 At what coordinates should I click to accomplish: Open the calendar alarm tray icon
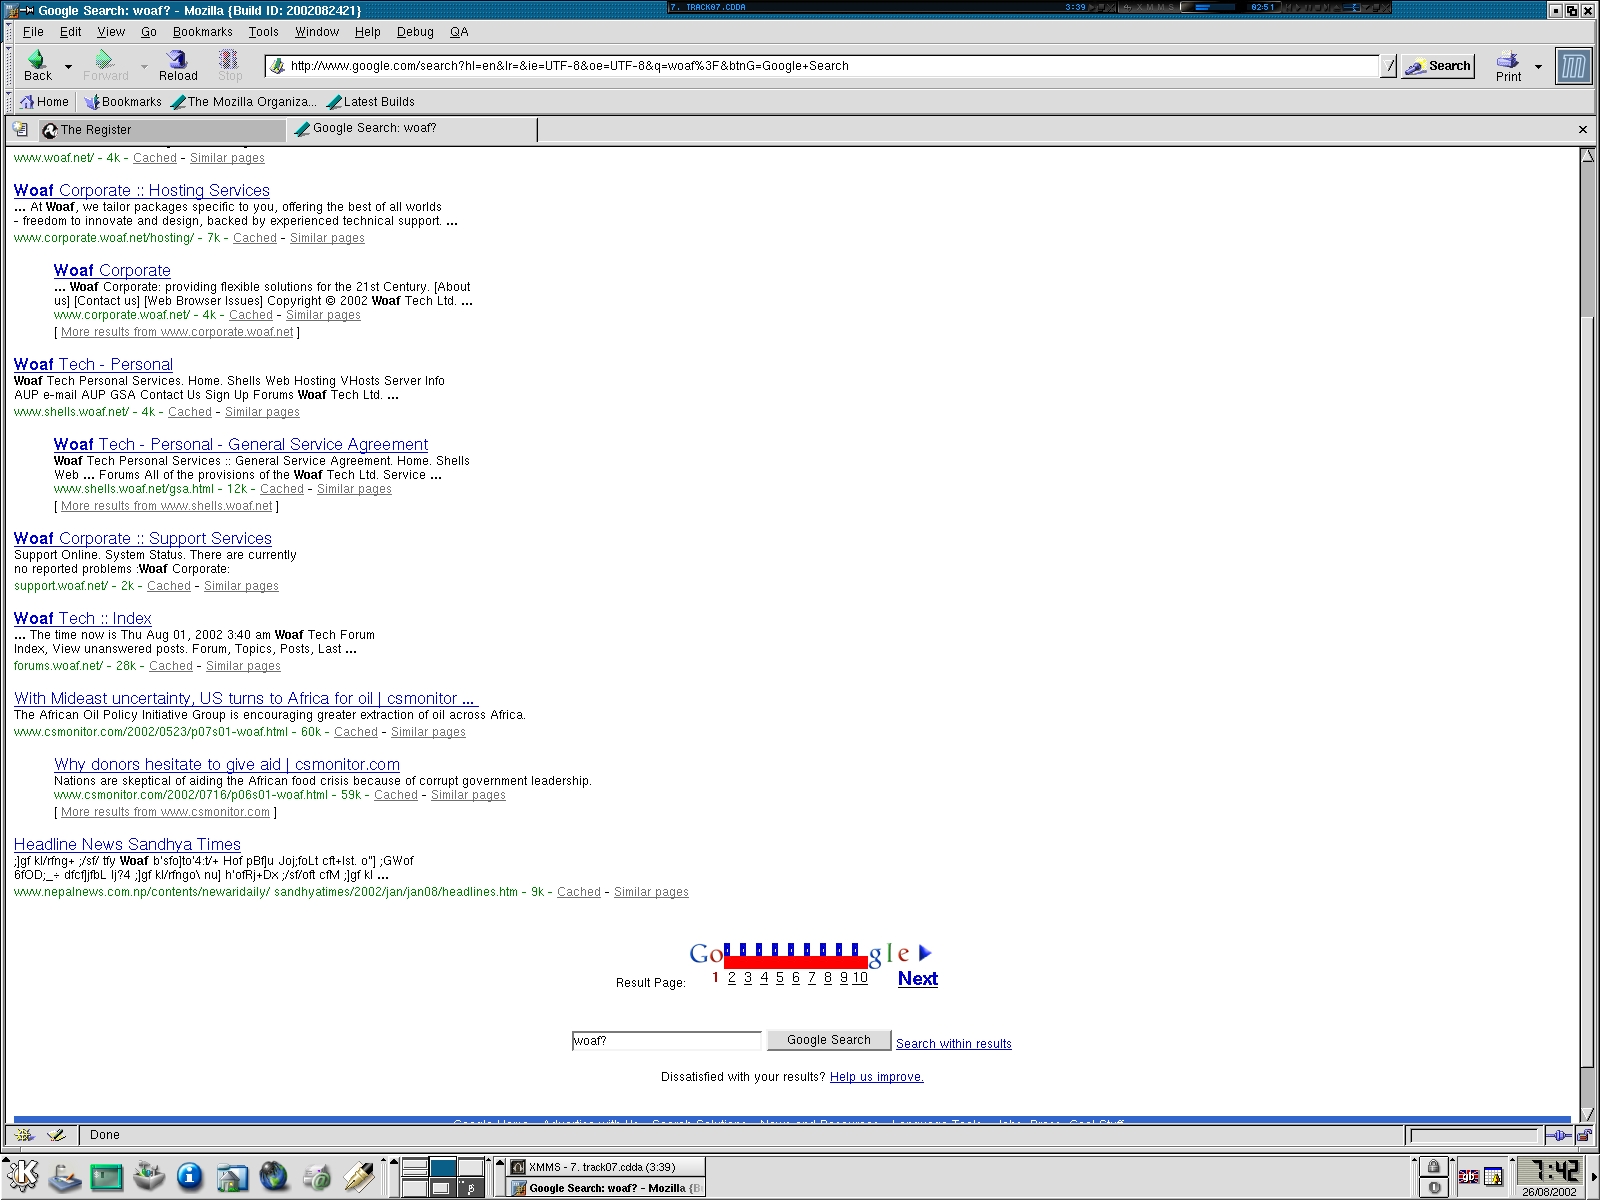(1493, 1177)
